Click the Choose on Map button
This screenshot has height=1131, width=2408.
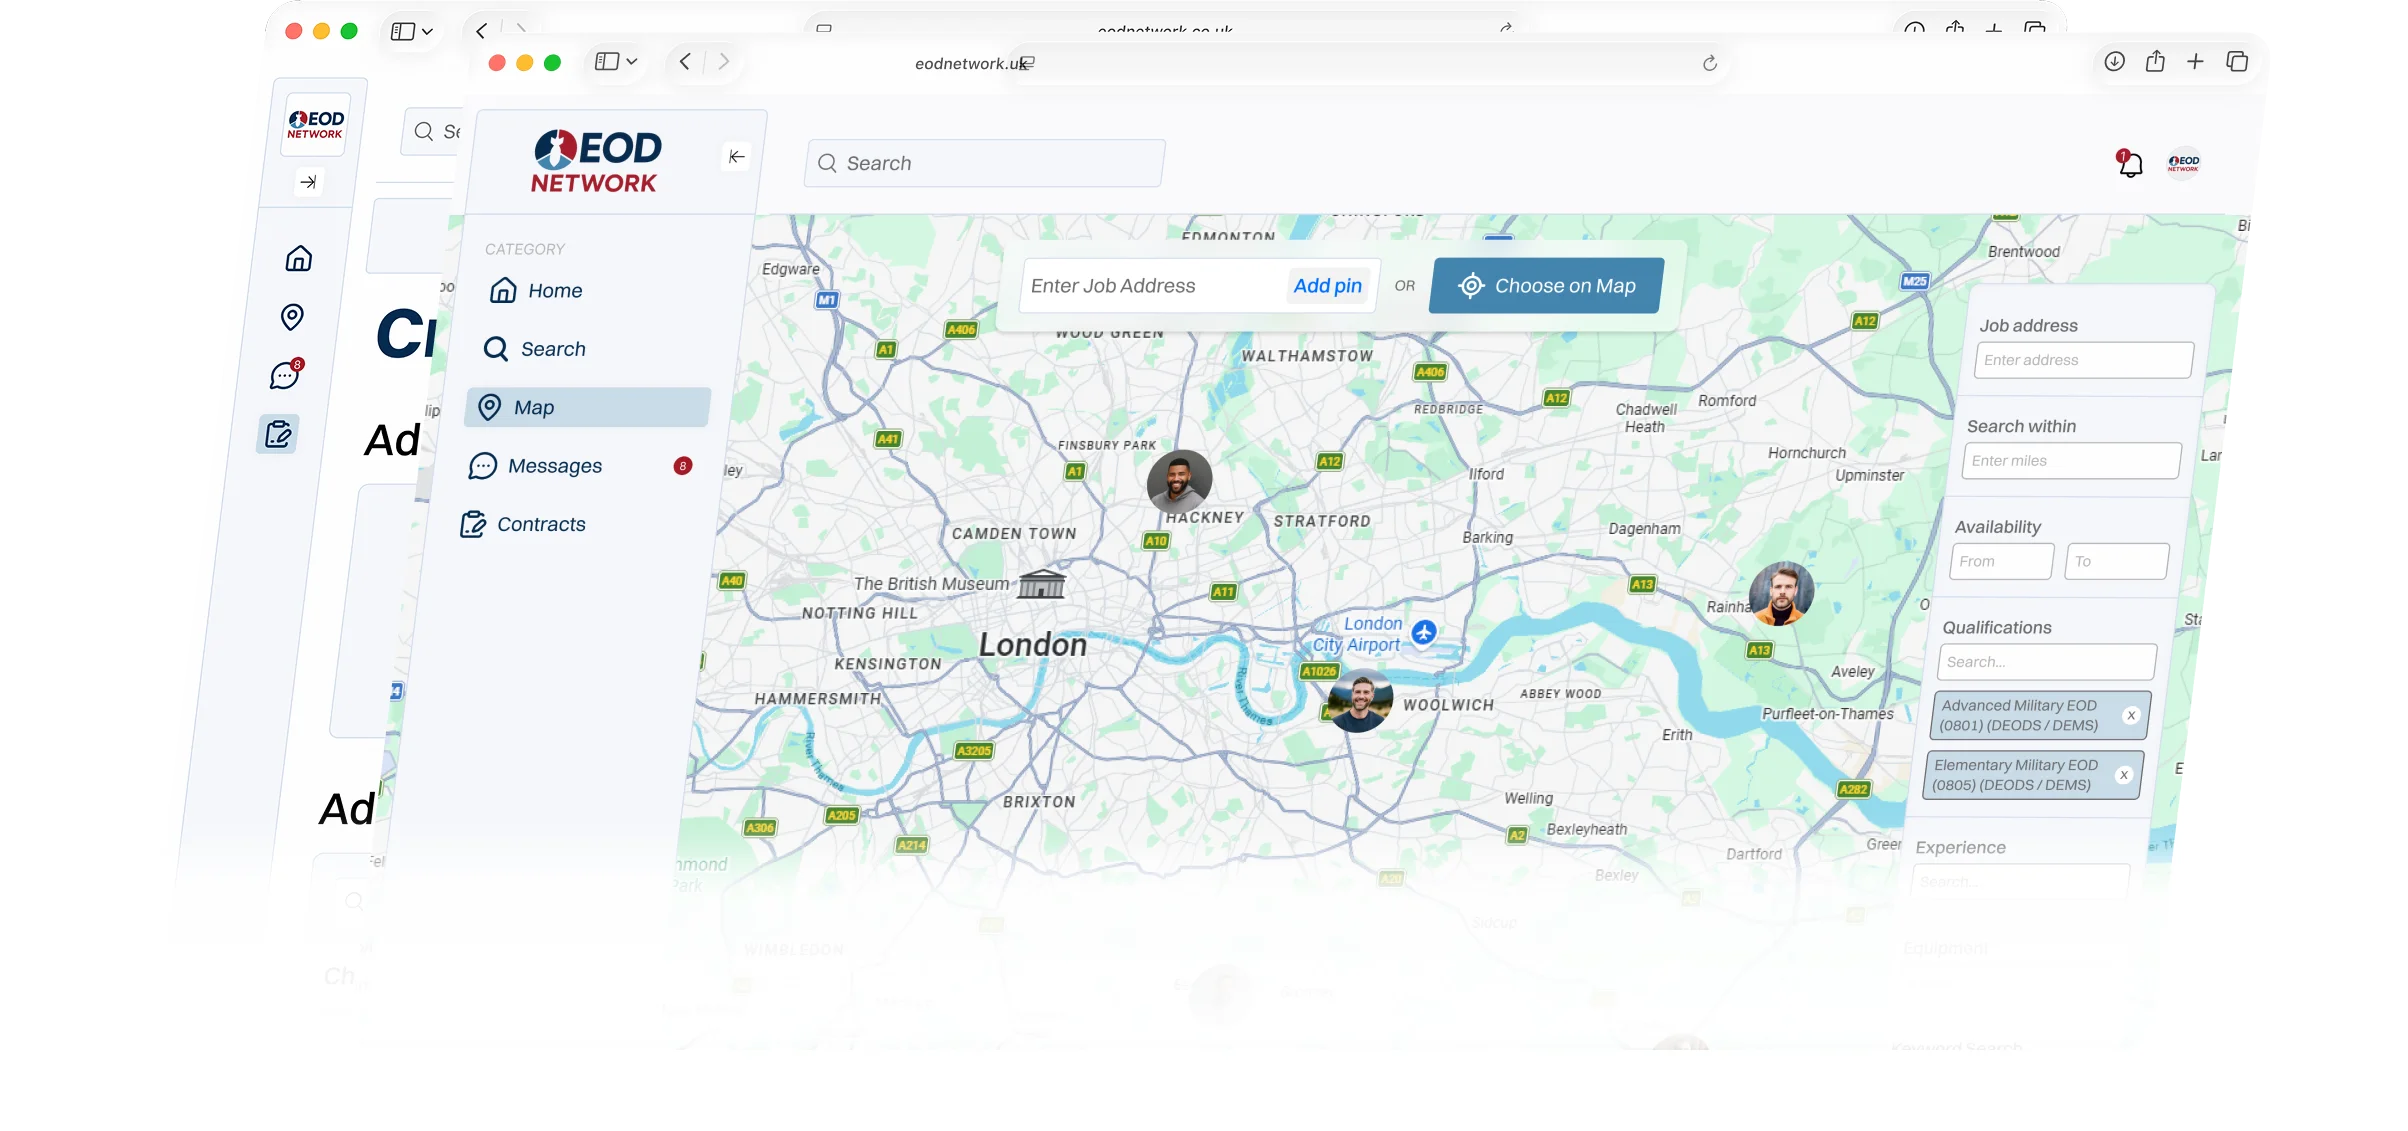click(x=1546, y=286)
